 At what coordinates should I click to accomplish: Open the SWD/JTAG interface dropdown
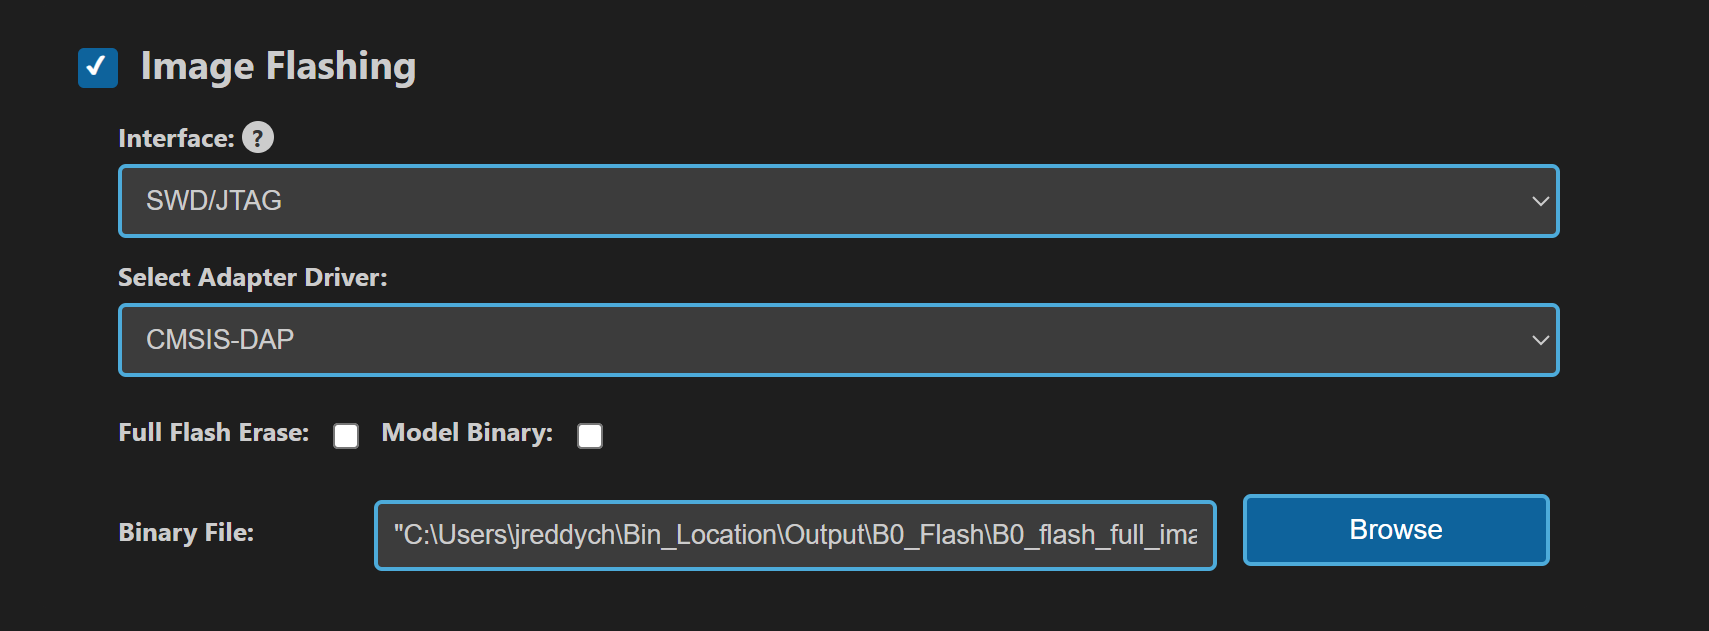point(838,201)
